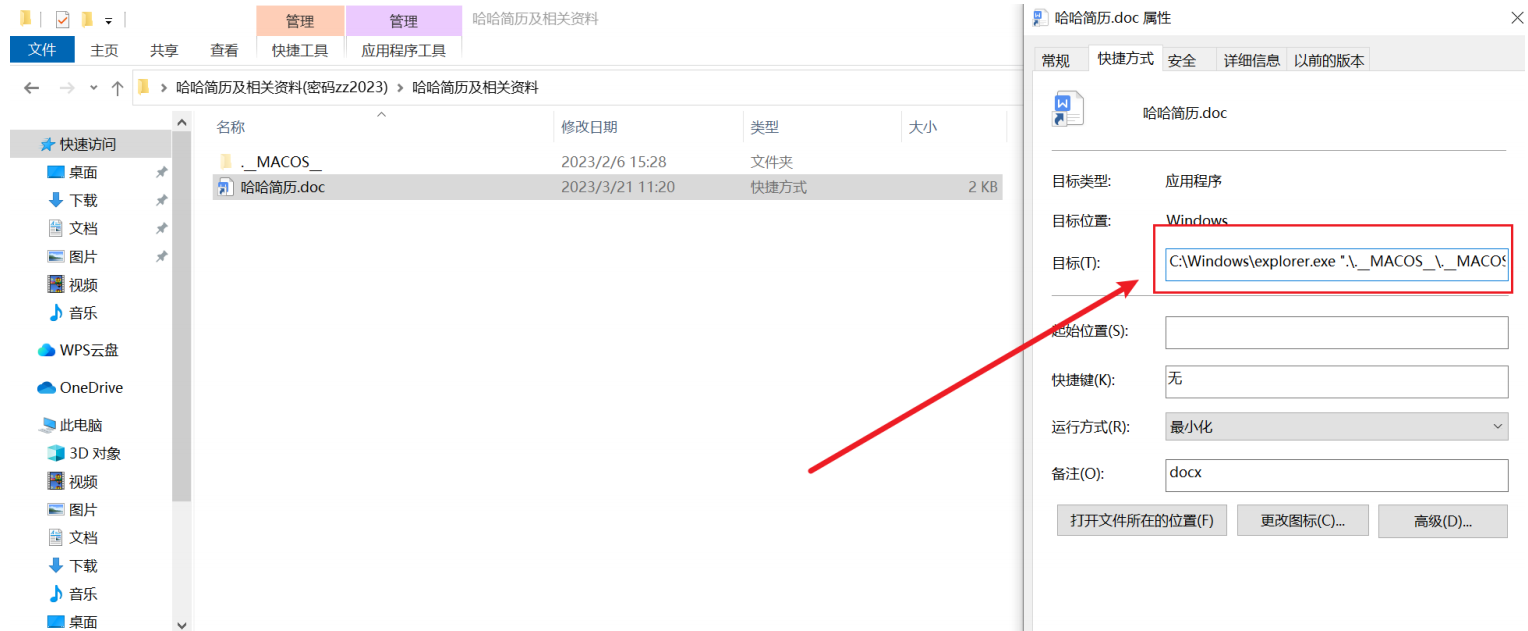Expand chevron before 哈哈简历及相关资料(密码zz2023) breadcrumb
Viewport: 1528px width, 631px height.
pyautogui.click(x=163, y=88)
